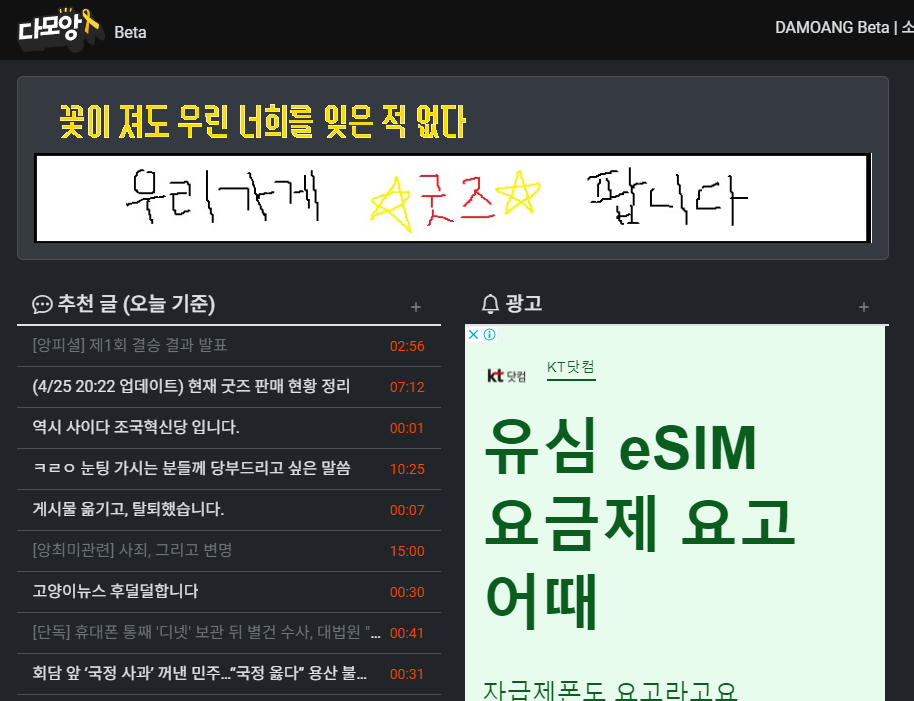Open the ad info (i) icon
Screen dimensions: 914x701
tap(490, 334)
